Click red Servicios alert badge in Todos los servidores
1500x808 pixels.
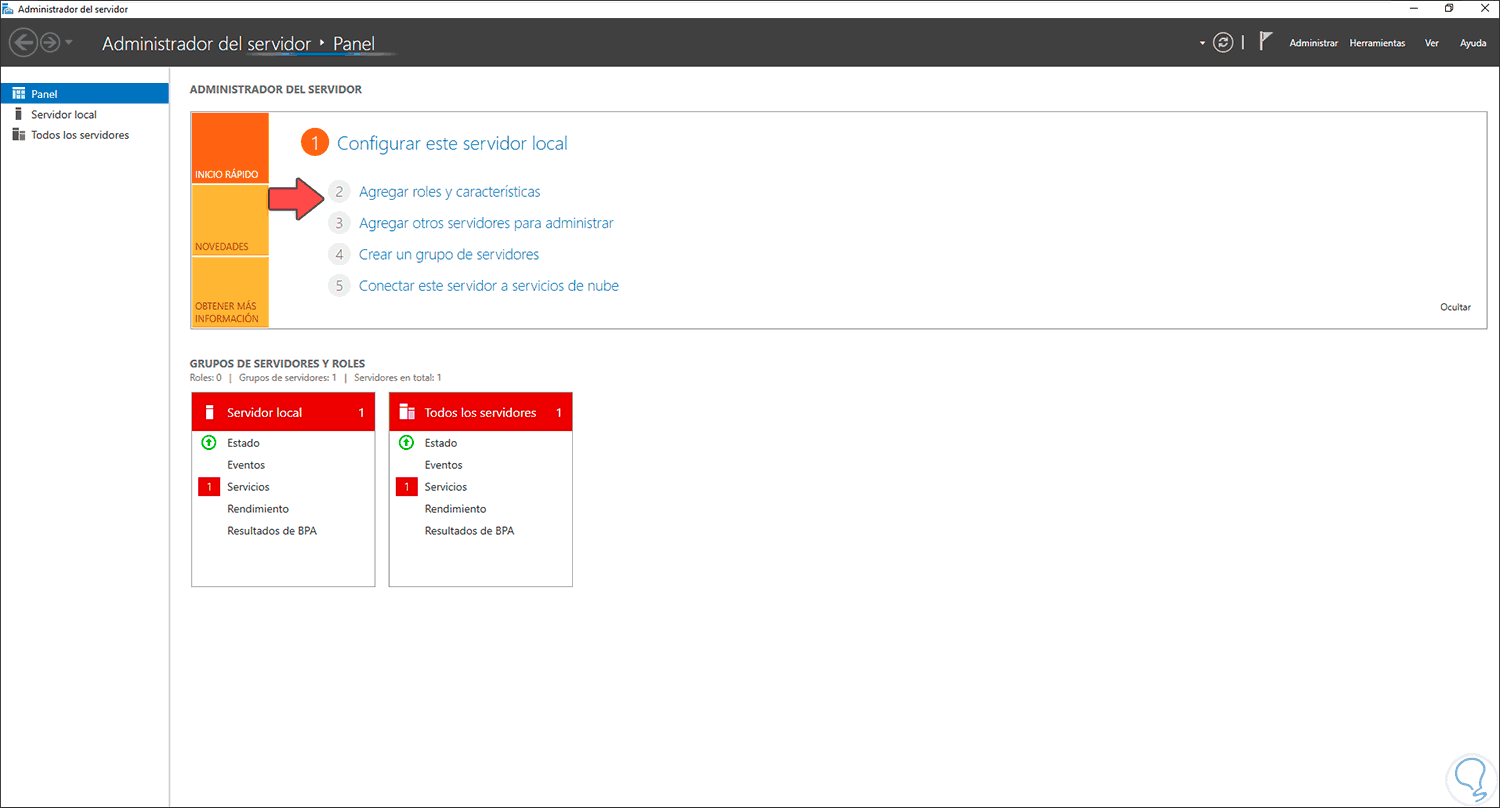[x=407, y=487]
